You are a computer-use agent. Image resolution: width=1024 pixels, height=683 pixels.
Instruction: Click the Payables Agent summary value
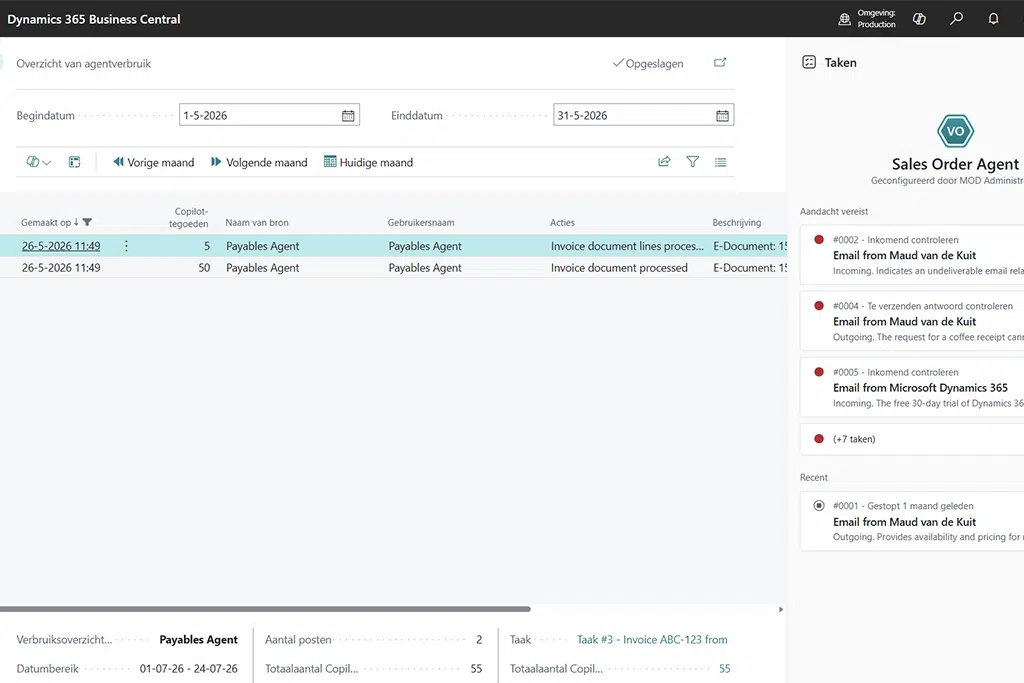coord(199,640)
